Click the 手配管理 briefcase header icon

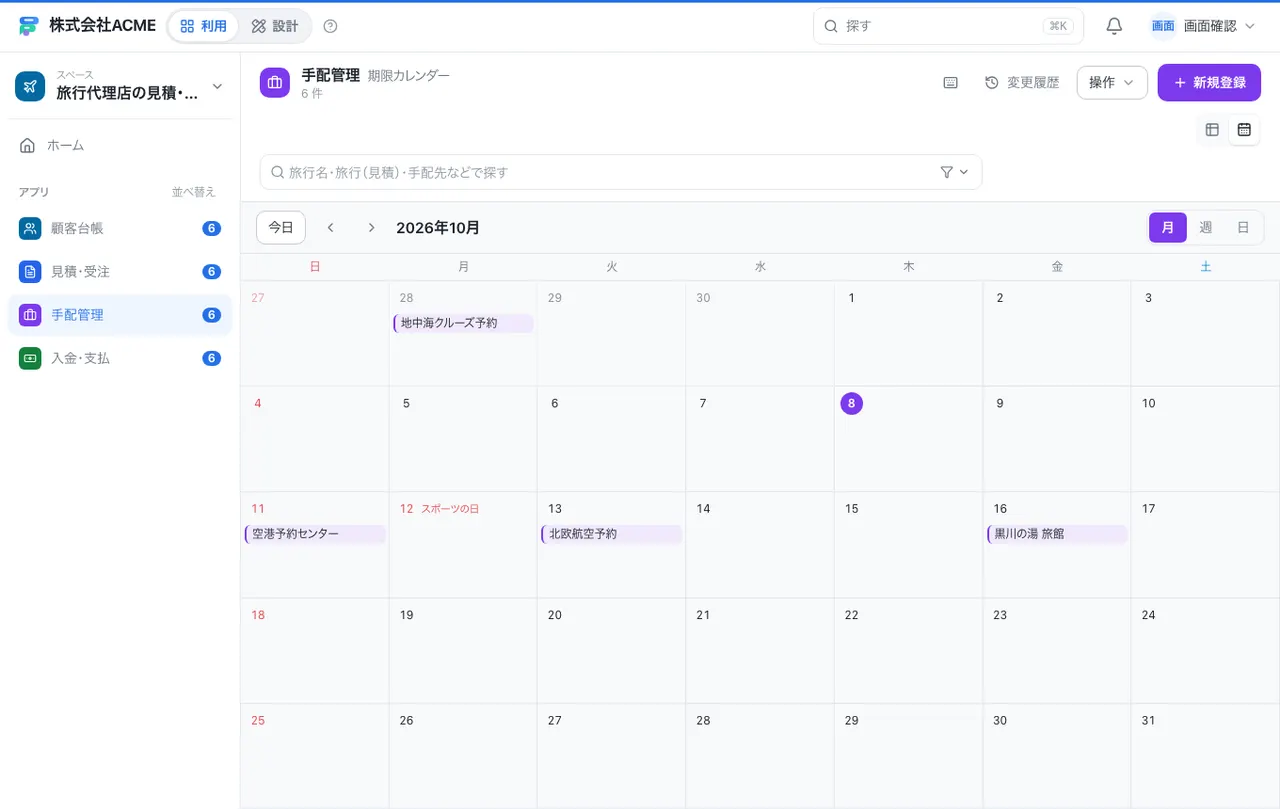(275, 83)
